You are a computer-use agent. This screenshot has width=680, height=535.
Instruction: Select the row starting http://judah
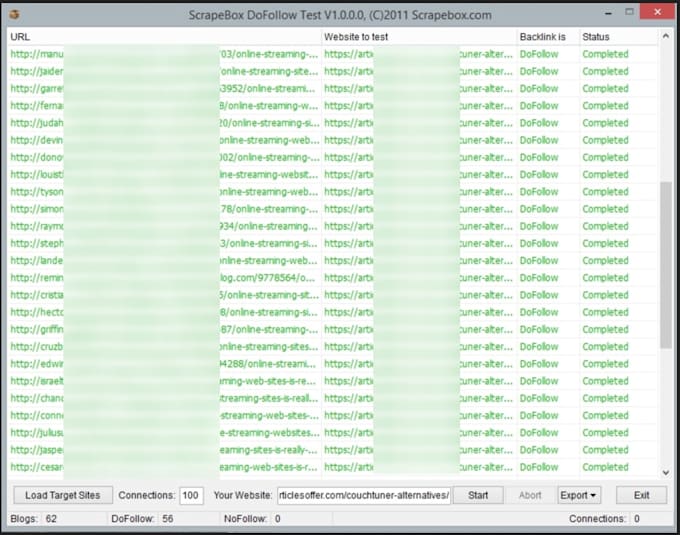tap(333, 123)
